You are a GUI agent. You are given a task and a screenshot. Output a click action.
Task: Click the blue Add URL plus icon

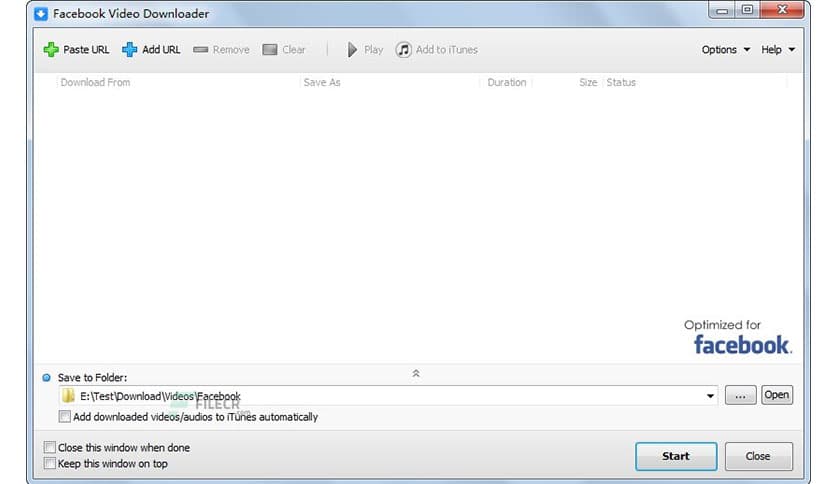click(x=130, y=50)
